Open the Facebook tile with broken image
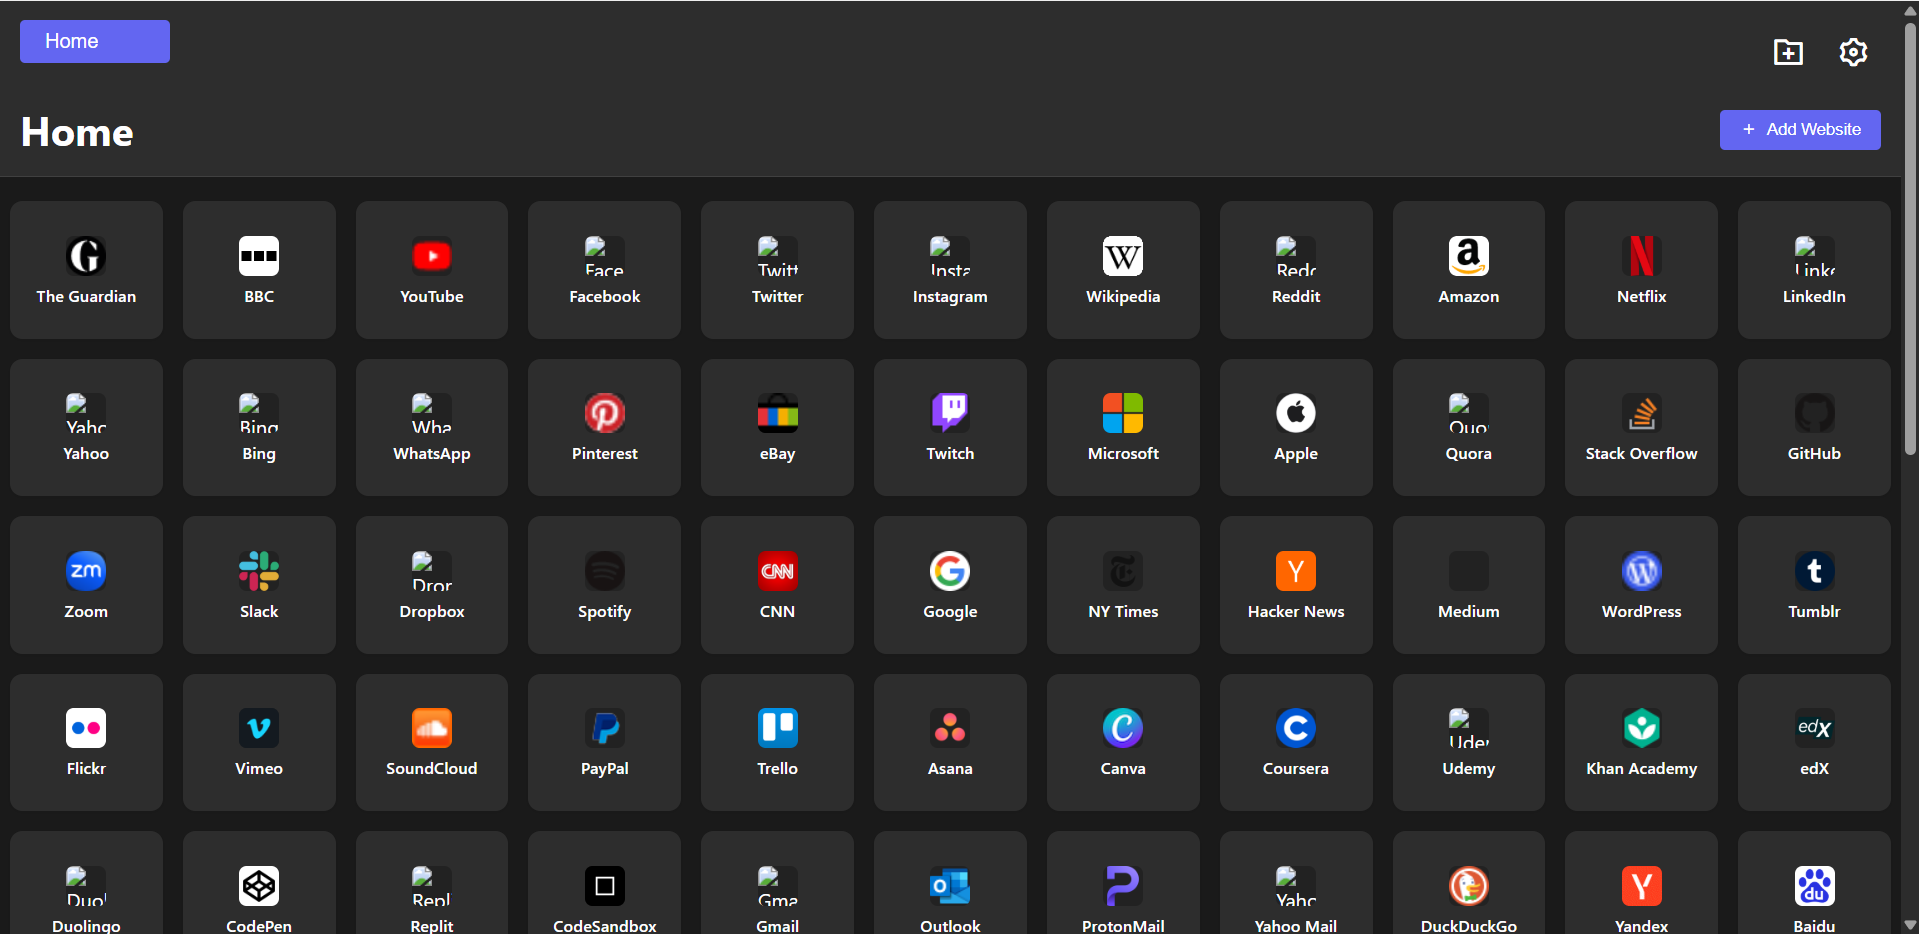This screenshot has width=1919, height=934. click(x=604, y=270)
